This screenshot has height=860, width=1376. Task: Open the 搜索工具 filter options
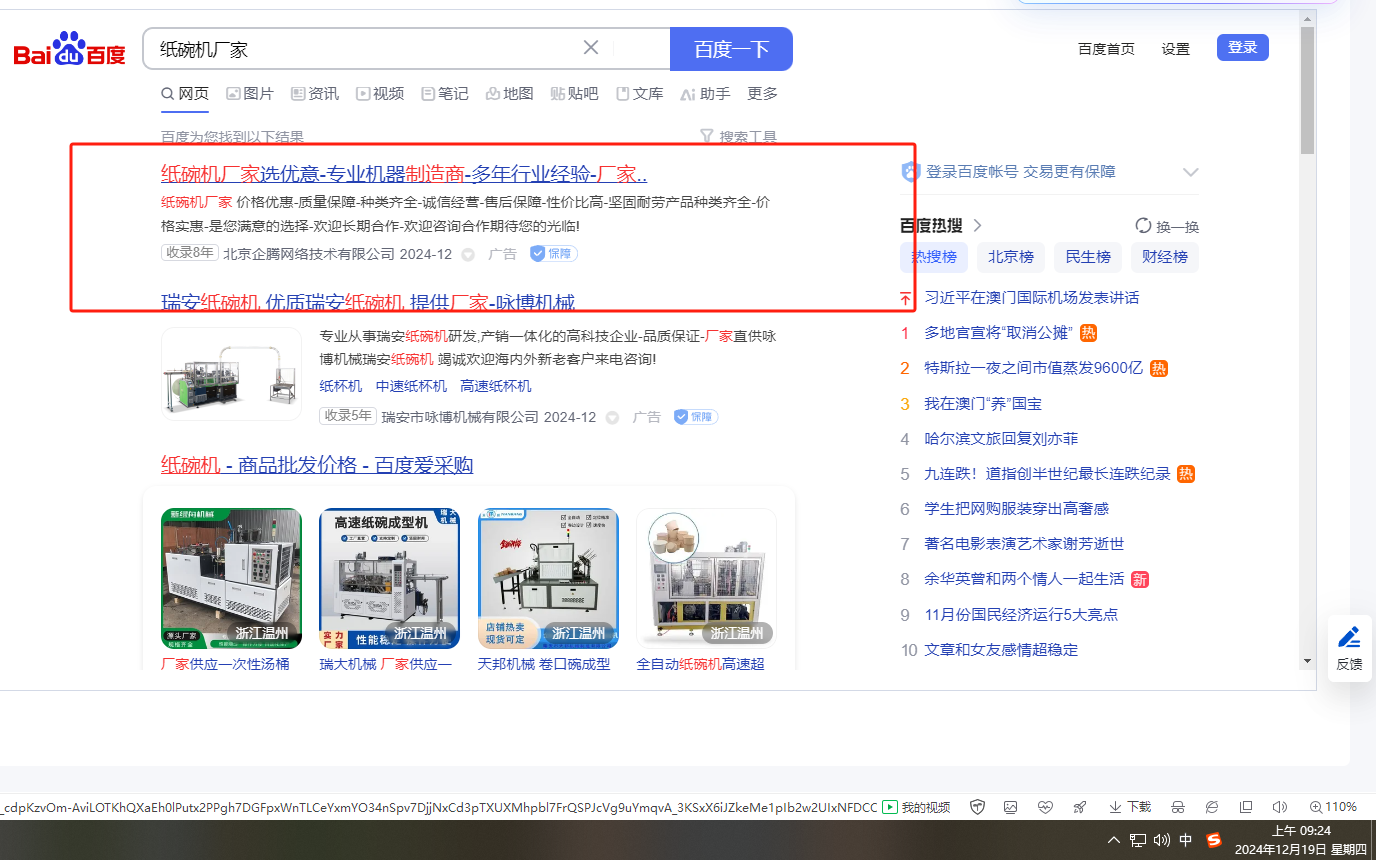pos(738,137)
